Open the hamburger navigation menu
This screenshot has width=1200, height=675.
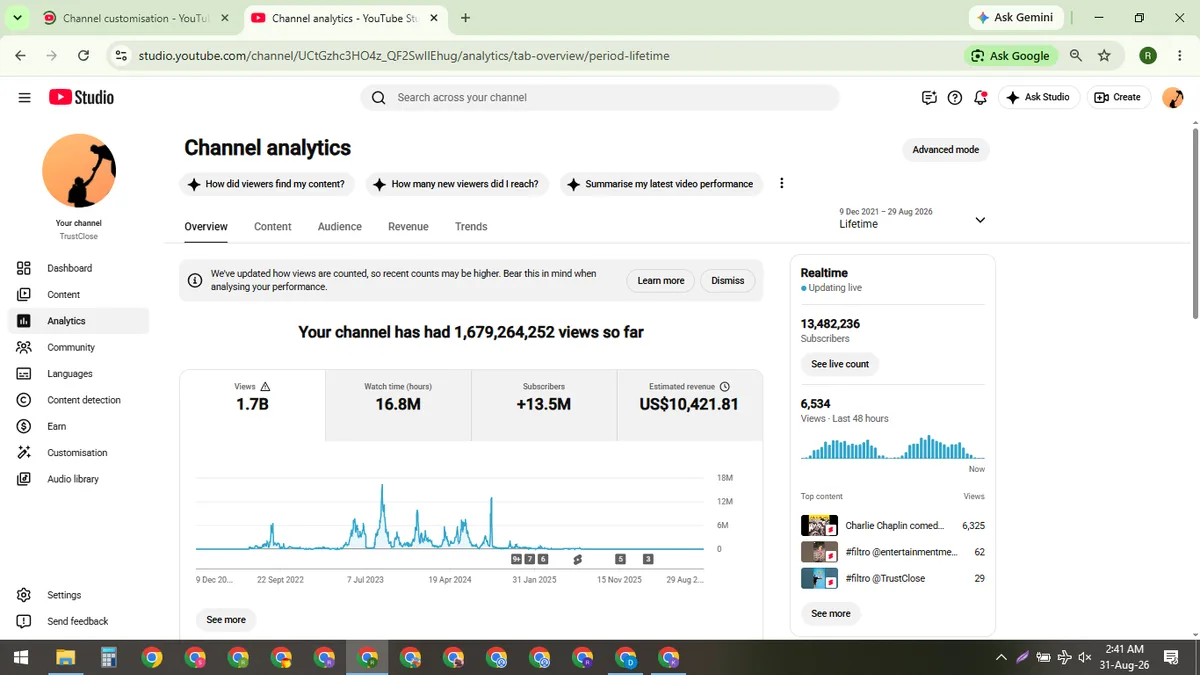(24, 97)
